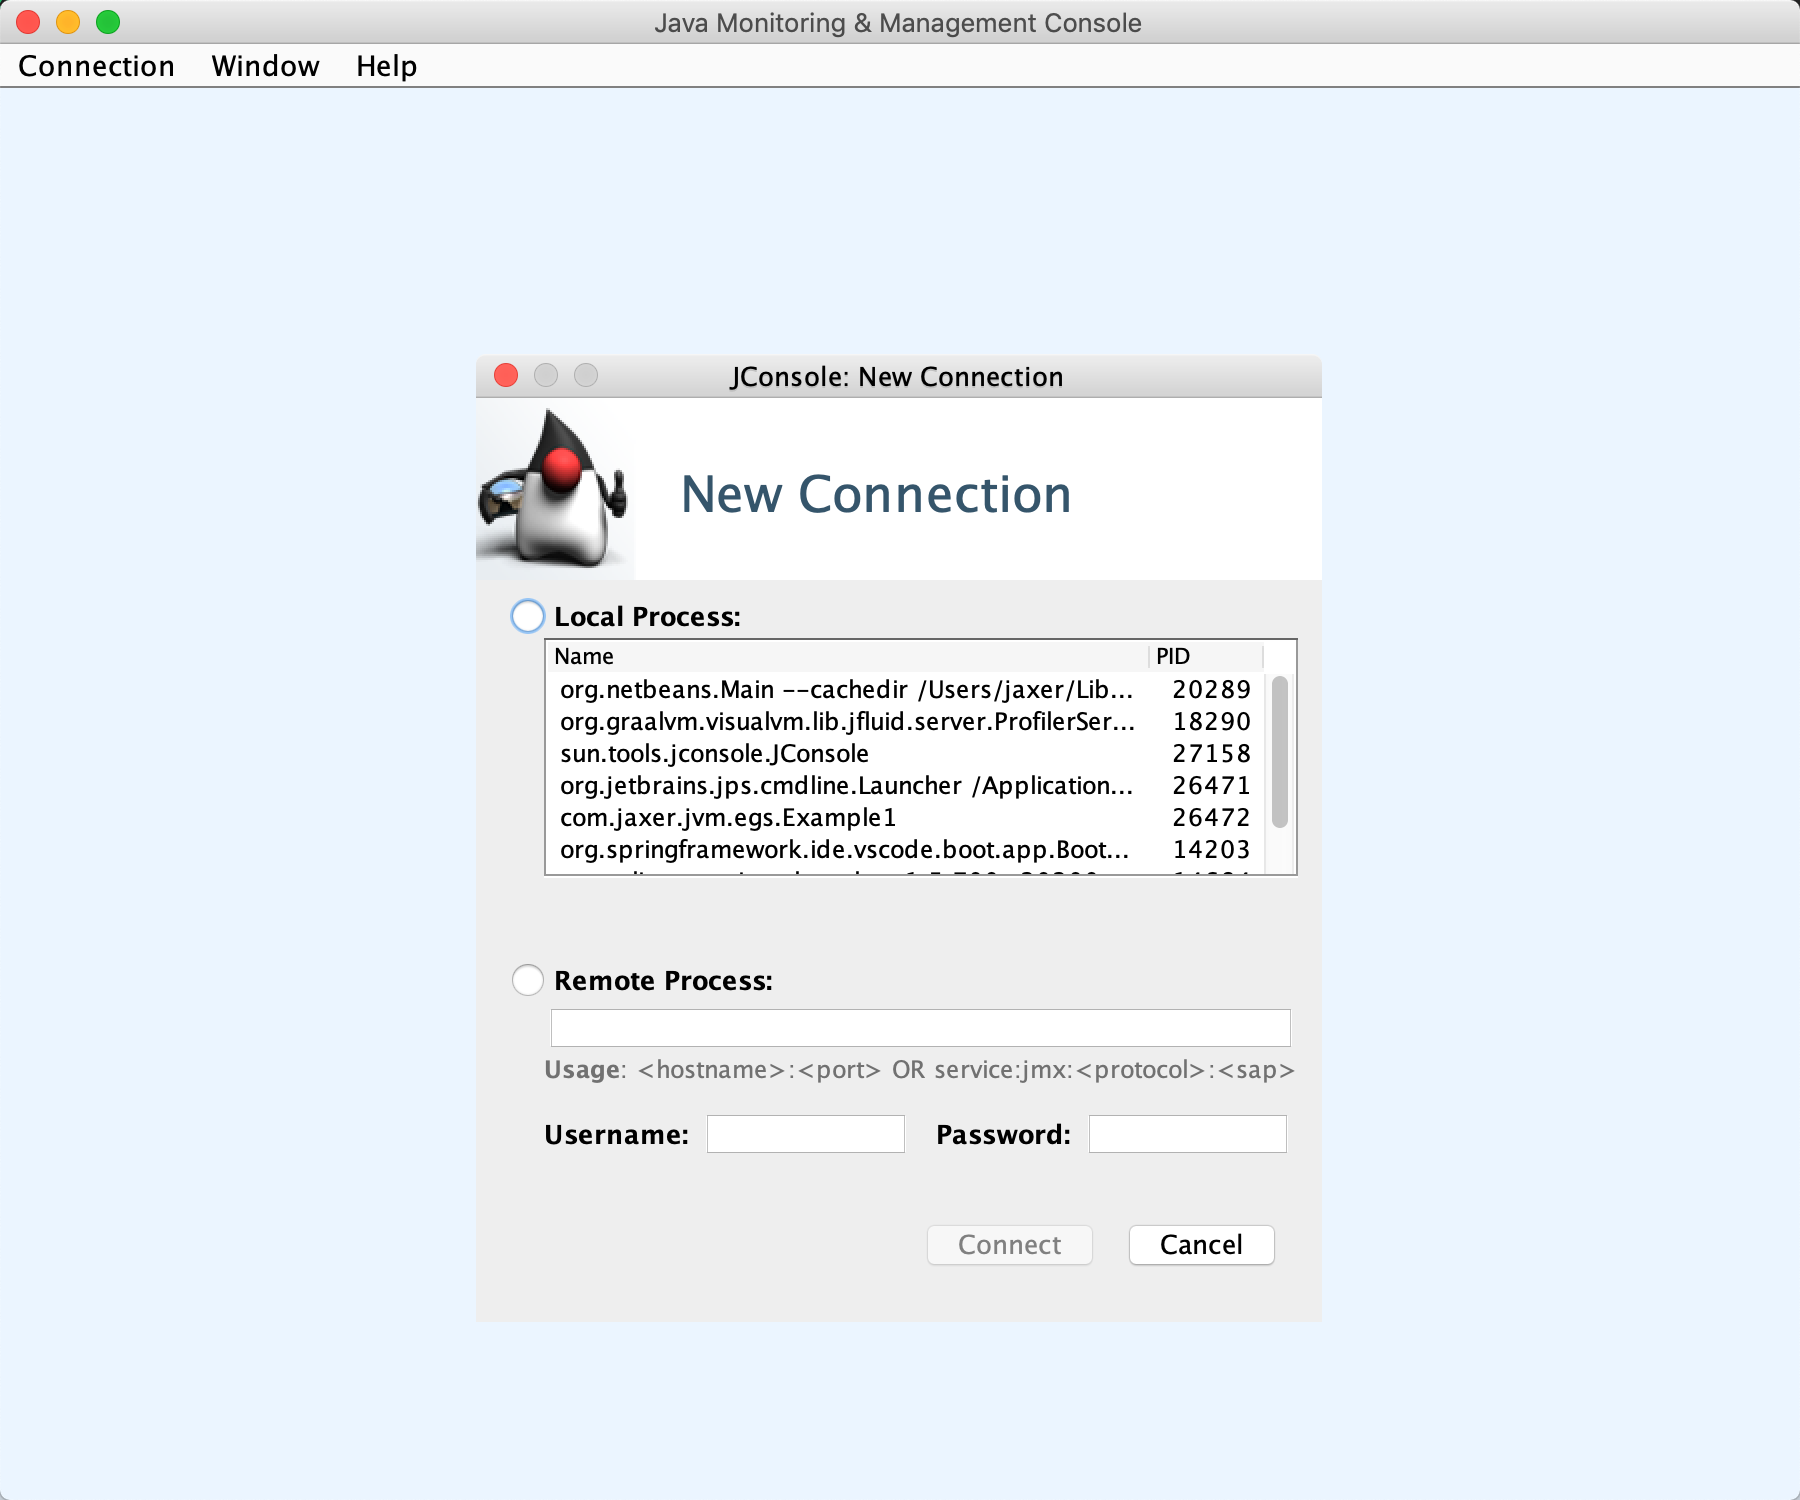Close the Java Monitoring & Management Console window
Screen dimensions: 1800x1500
pyautogui.click(x=28, y=21)
